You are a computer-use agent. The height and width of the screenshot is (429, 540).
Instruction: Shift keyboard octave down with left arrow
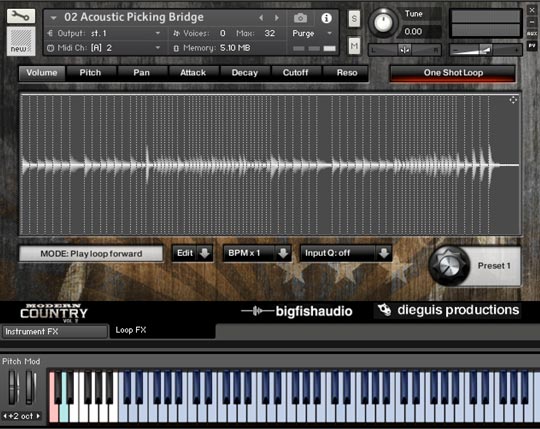(5, 416)
